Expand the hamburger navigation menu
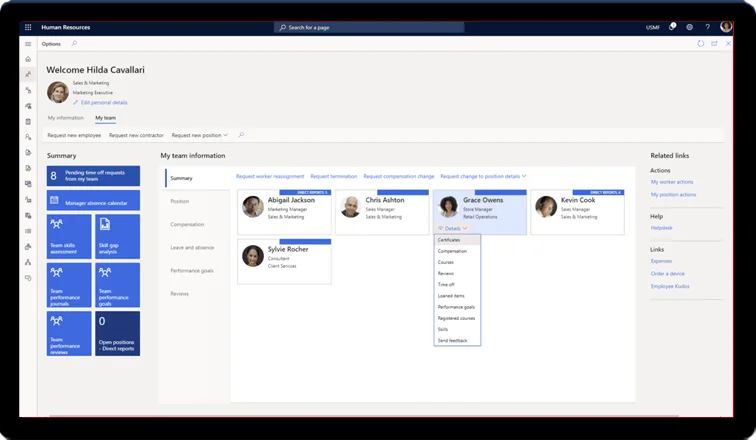This screenshot has width=756, height=440. [28, 44]
